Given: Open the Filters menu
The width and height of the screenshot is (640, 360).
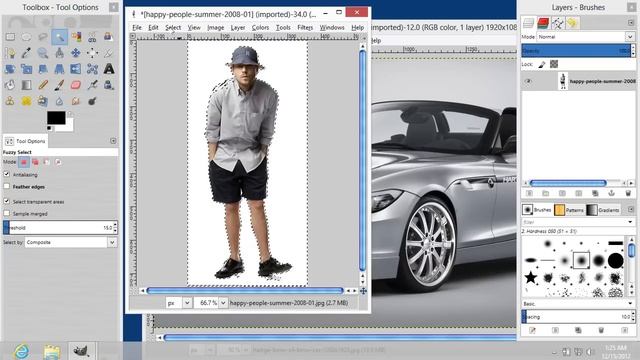Looking at the screenshot, I should tap(305, 27).
